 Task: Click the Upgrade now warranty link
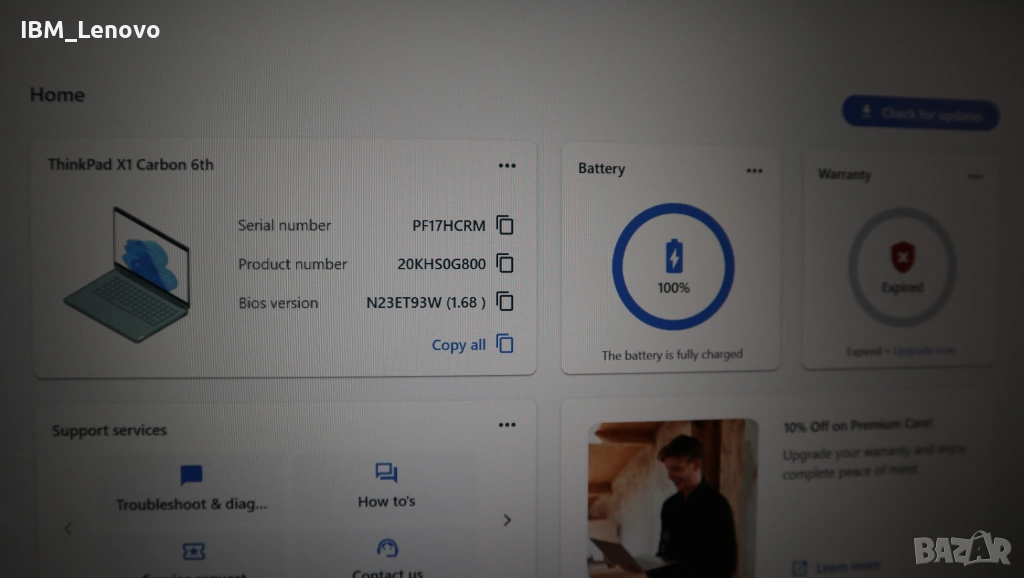[923, 351]
